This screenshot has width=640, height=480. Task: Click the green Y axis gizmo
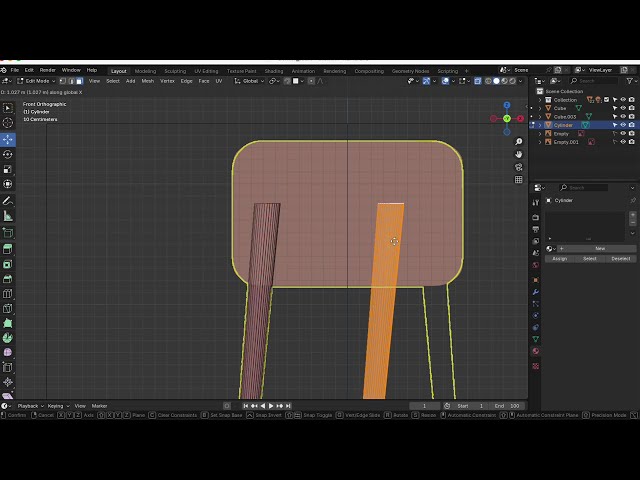pyautogui.click(x=507, y=118)
